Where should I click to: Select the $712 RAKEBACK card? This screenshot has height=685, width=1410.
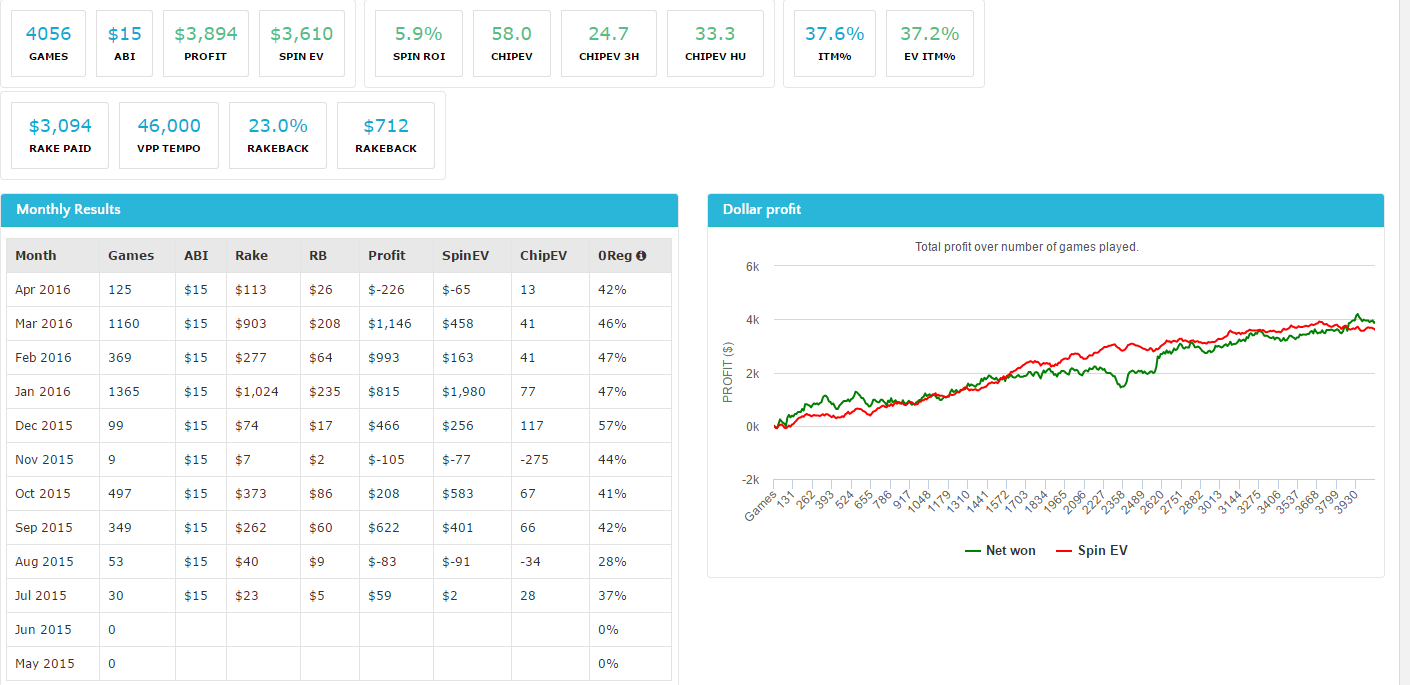tap(386, 135)
